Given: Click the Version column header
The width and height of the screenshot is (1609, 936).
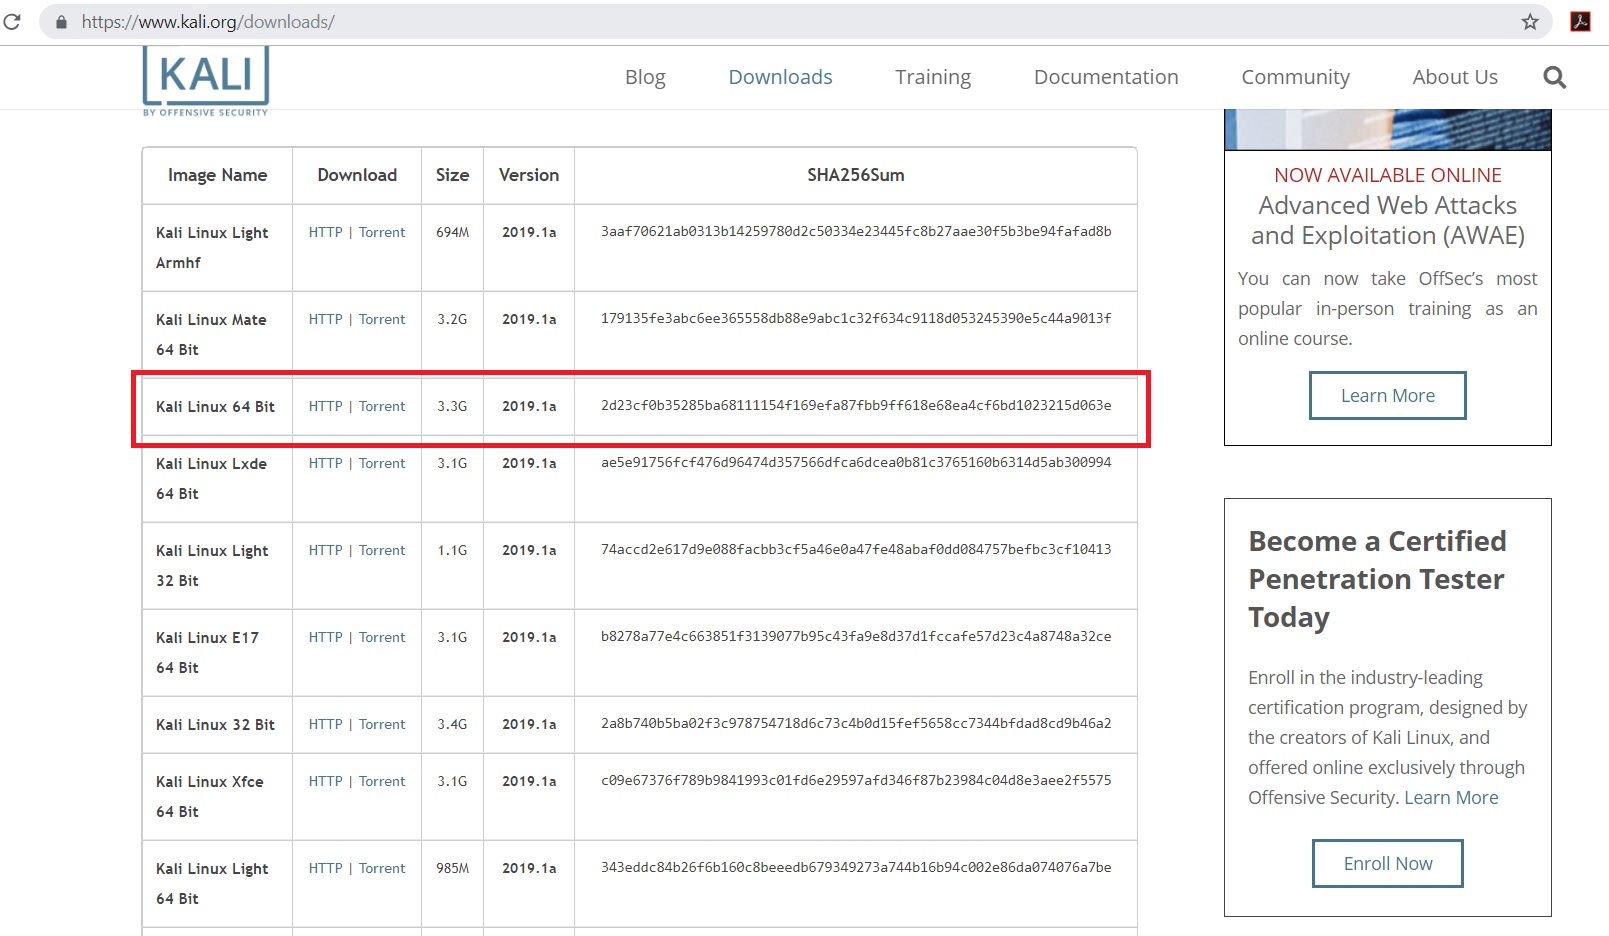Looking at the screenshot, I should click(529, 175).
